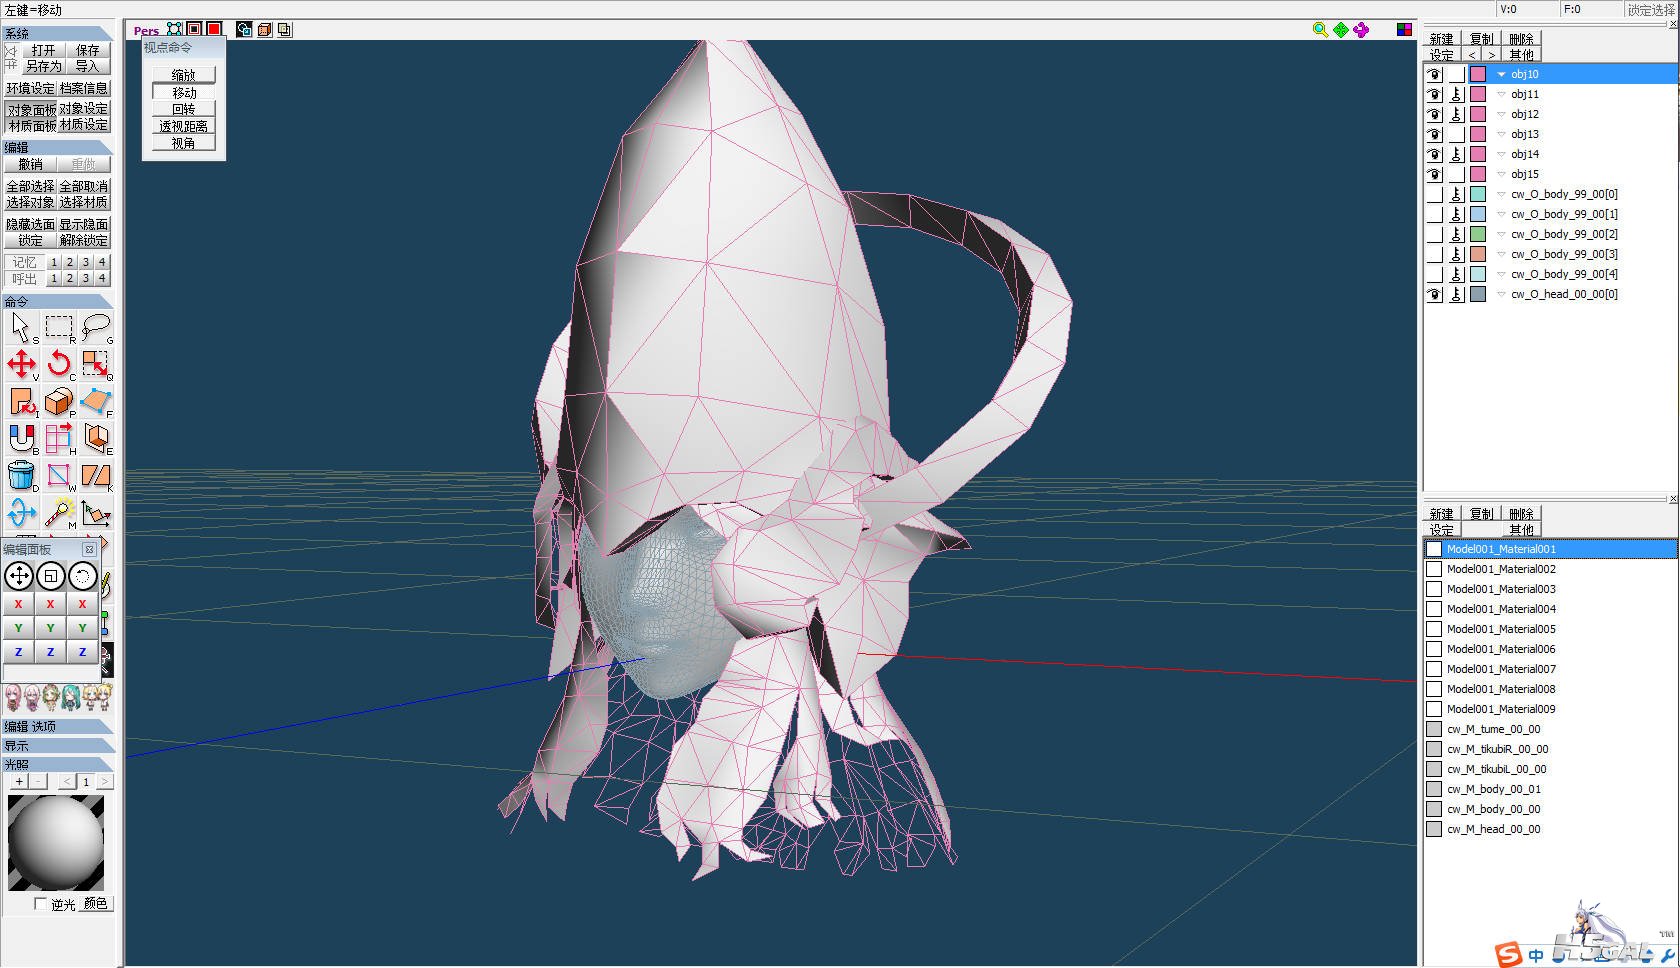Close the 编辑面板 floating panel

[89, 549]
